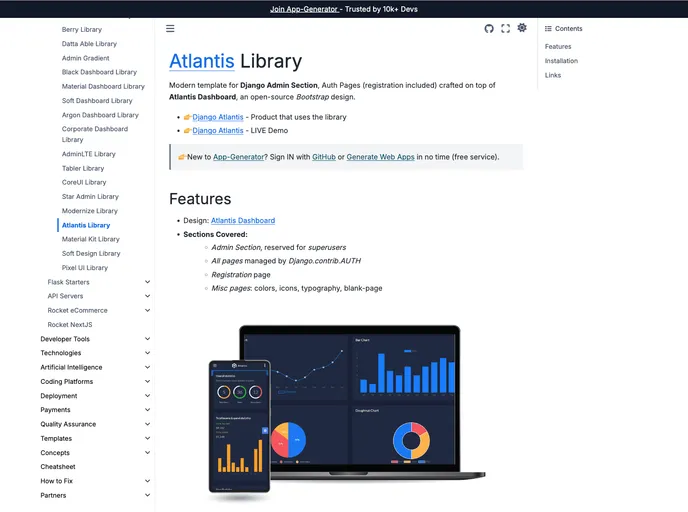Click the App-Generator link in notice

pos(238,157)
